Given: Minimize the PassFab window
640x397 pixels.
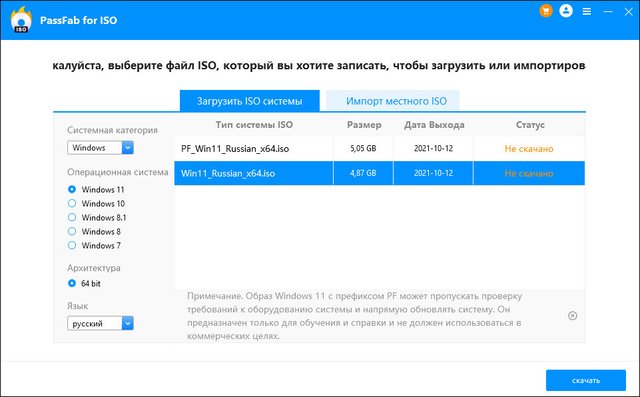Looking at the screenshot, I should point(608,11).
